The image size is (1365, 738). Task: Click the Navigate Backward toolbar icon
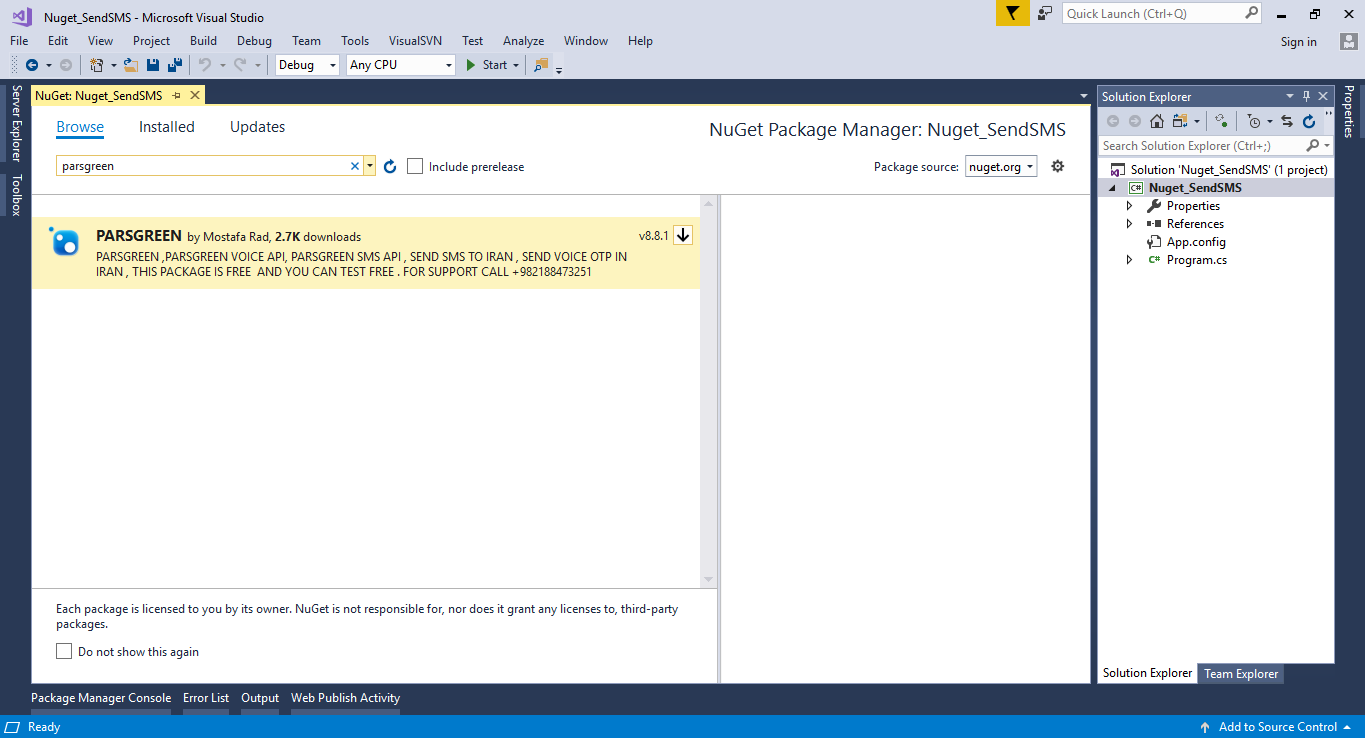30,64
